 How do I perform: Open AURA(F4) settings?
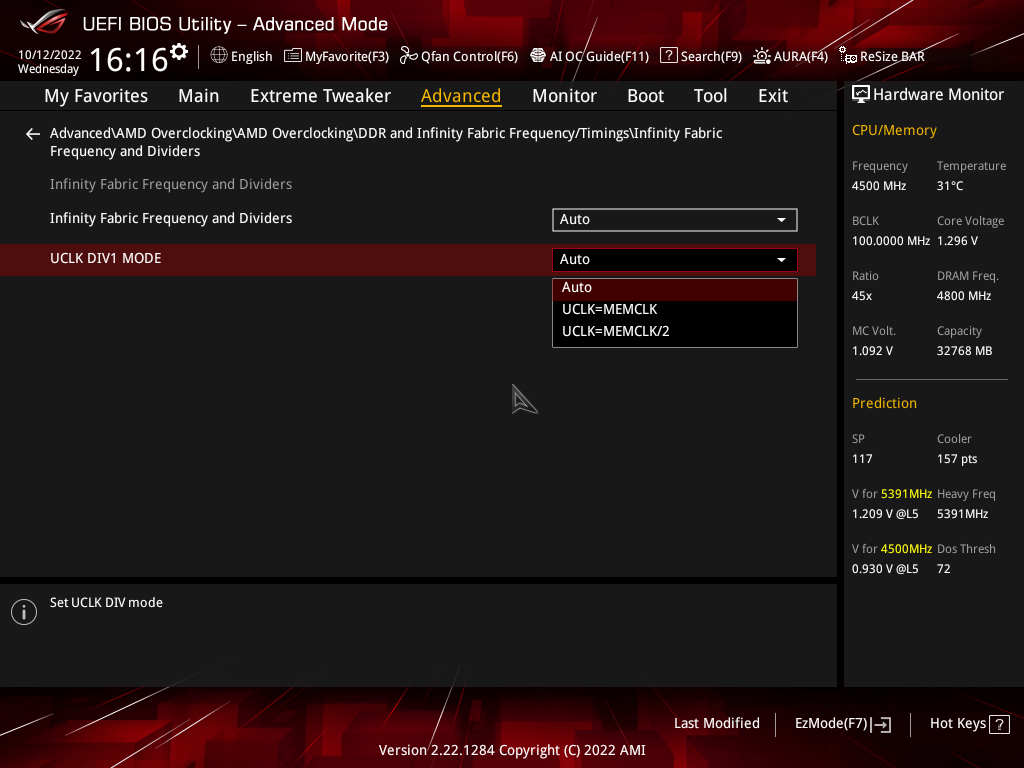tap(791, 56)
